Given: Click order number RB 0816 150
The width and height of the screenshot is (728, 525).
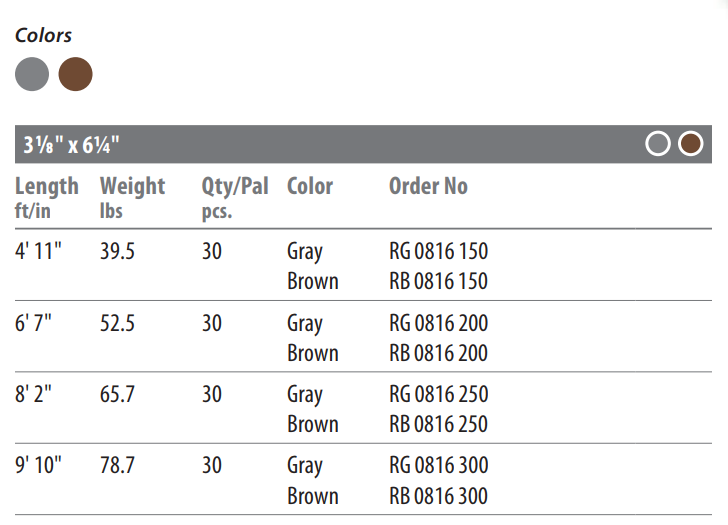Looking at the screenshot, I should pyautogui.click(x=438, y=281).
